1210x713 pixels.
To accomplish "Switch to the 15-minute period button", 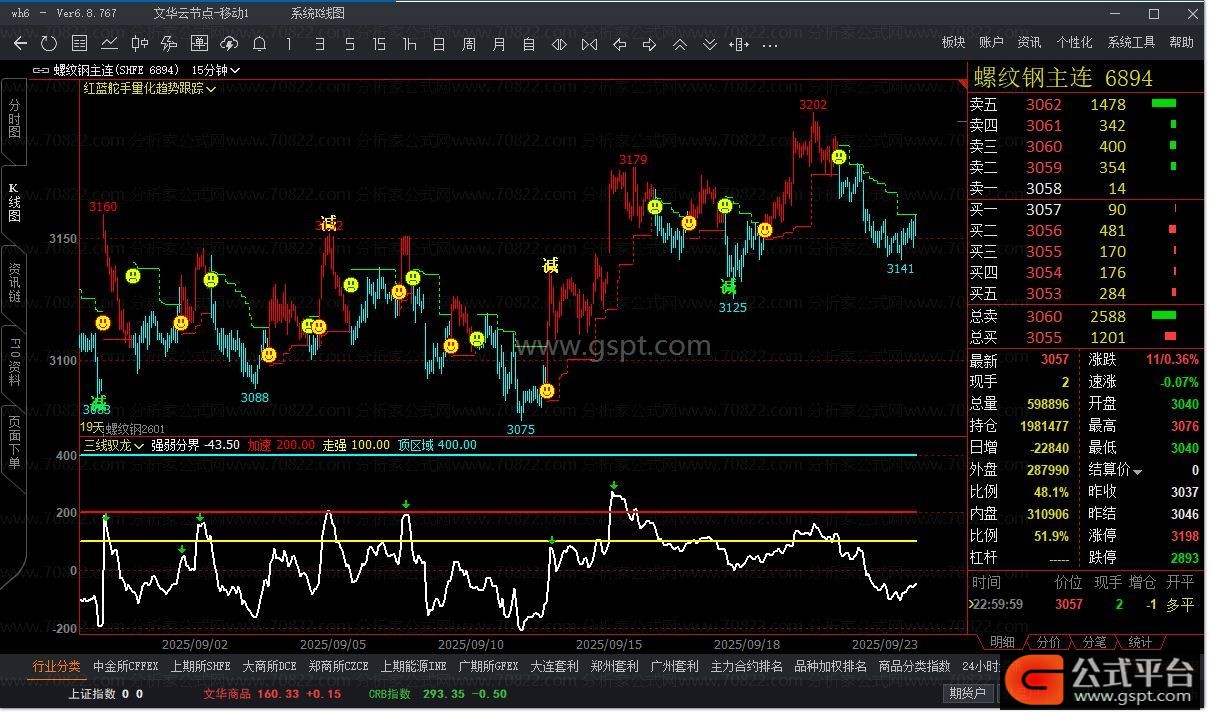I will tap(379, 44).
